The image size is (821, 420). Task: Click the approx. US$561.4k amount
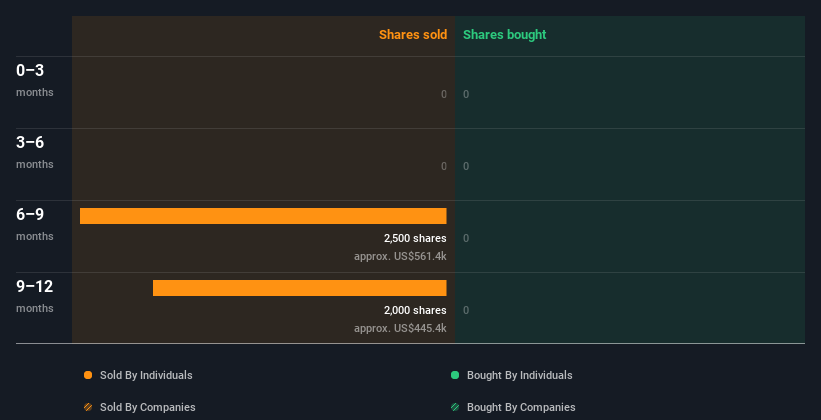[x=400, y=257]
